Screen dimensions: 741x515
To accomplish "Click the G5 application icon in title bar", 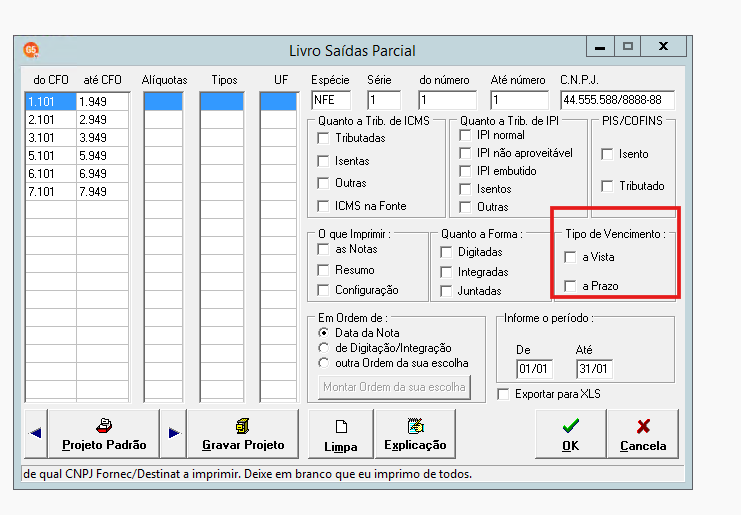I will point(31,50).
